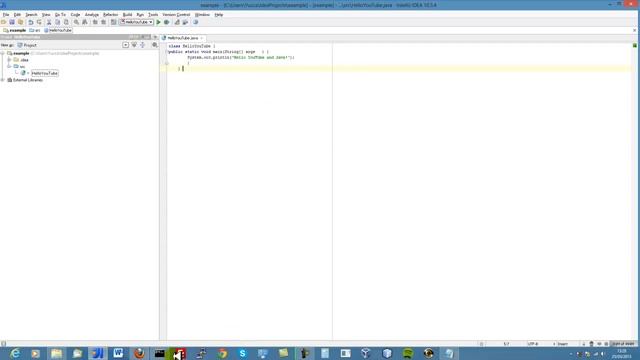Click the small dropdown box in Project panel toolbar
Viewport: 640px width, 360px height.
coord(125,45)
